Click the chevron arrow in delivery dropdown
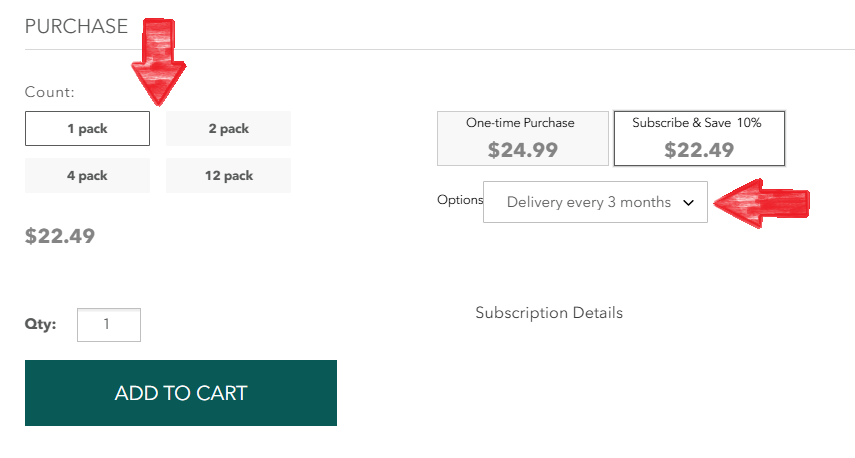This screenshot has height=458, width=855. [688, 202]
